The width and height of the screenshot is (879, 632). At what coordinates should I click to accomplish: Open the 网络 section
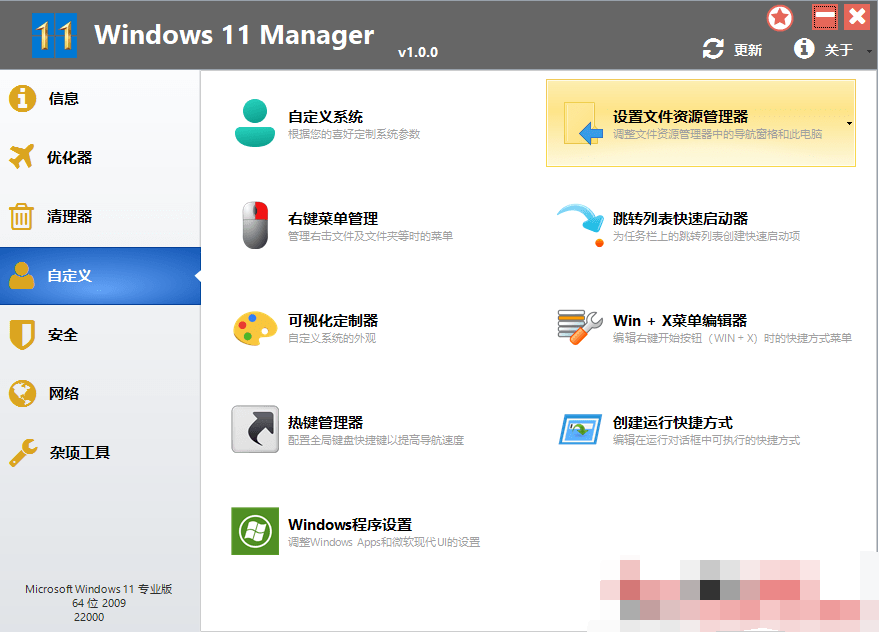pyautogui.click(x=100, y=394)
